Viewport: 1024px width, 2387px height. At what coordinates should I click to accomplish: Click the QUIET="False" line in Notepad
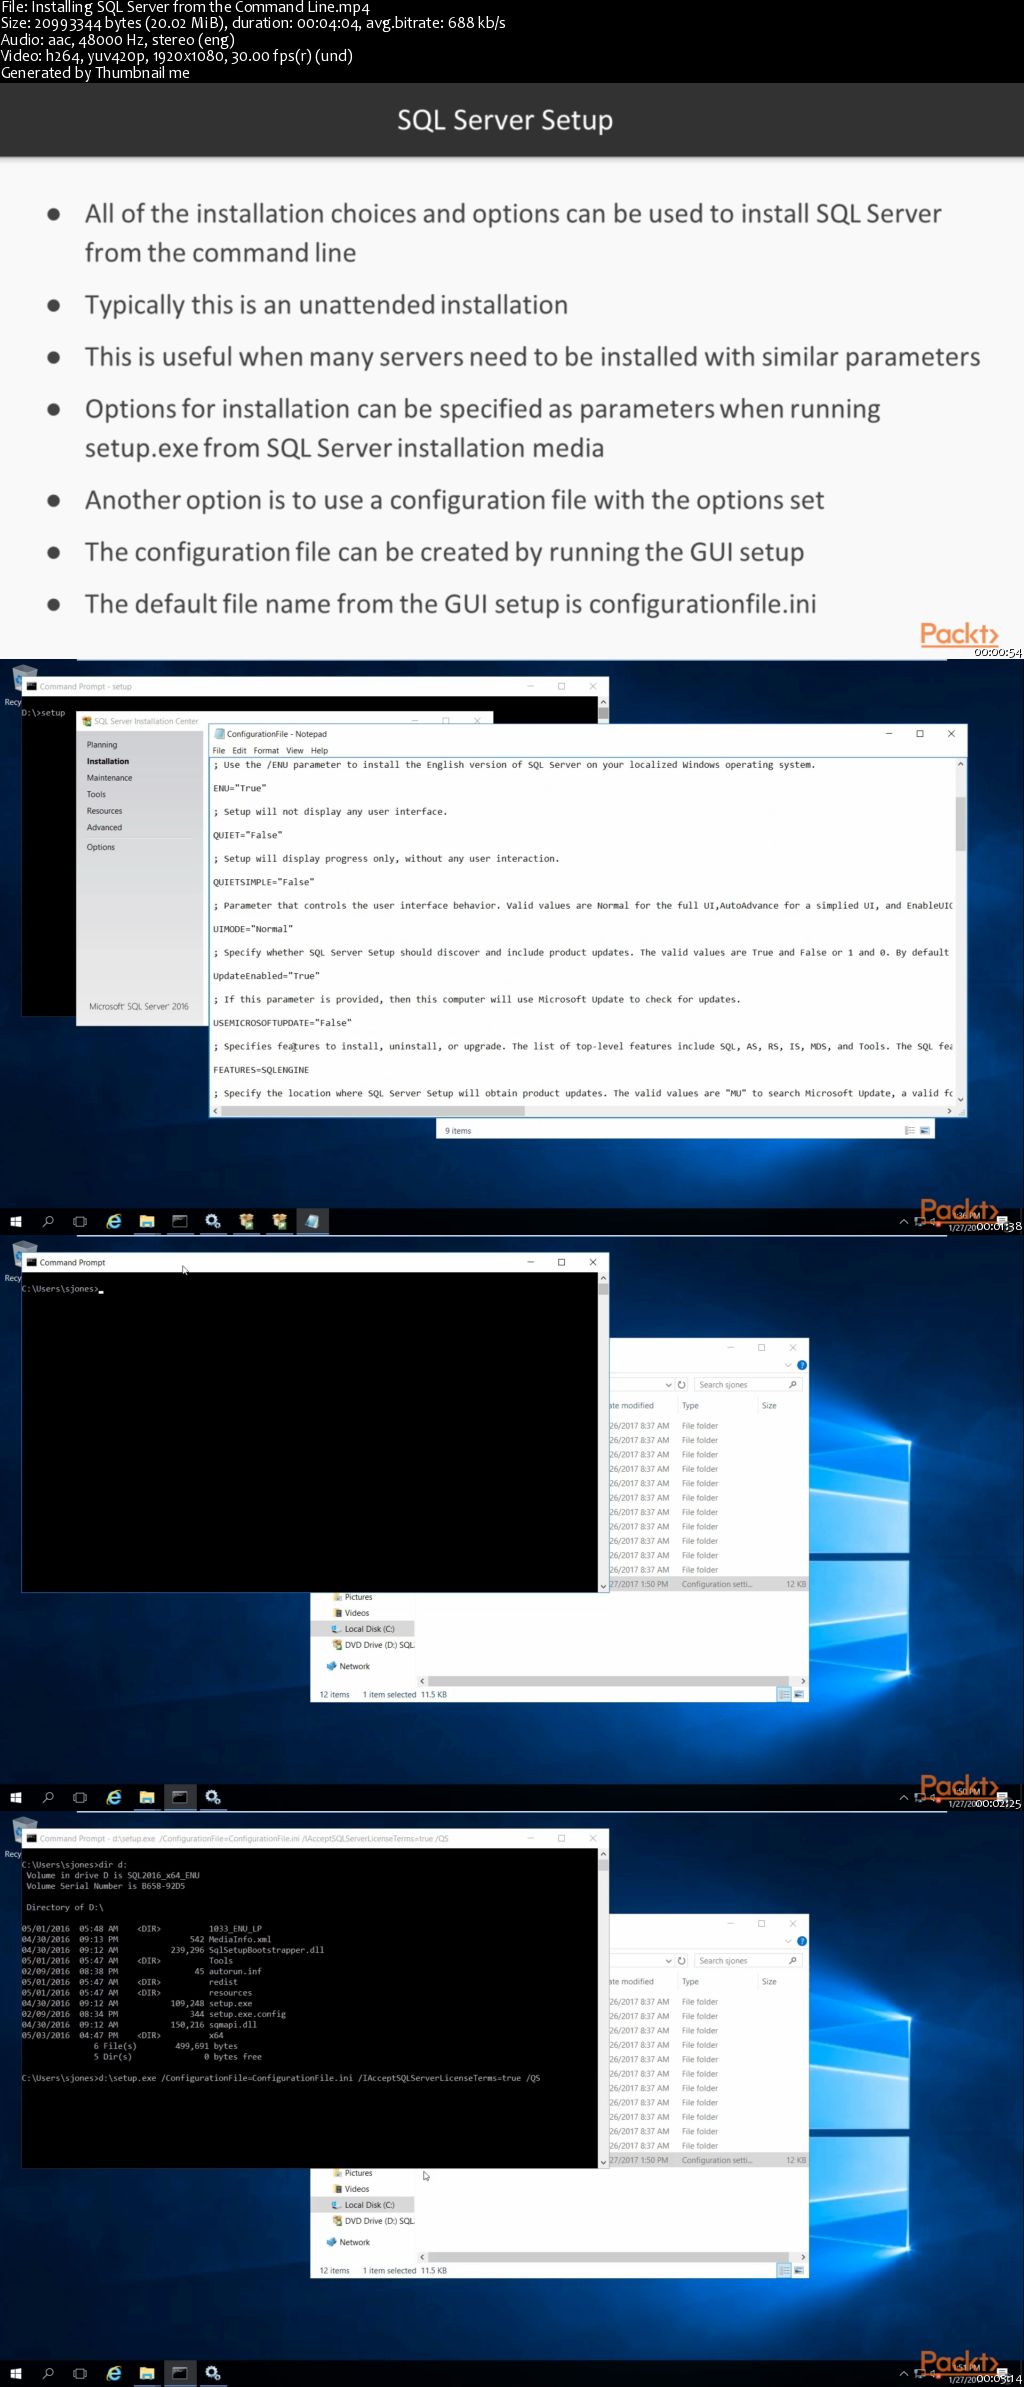[248, 835]
